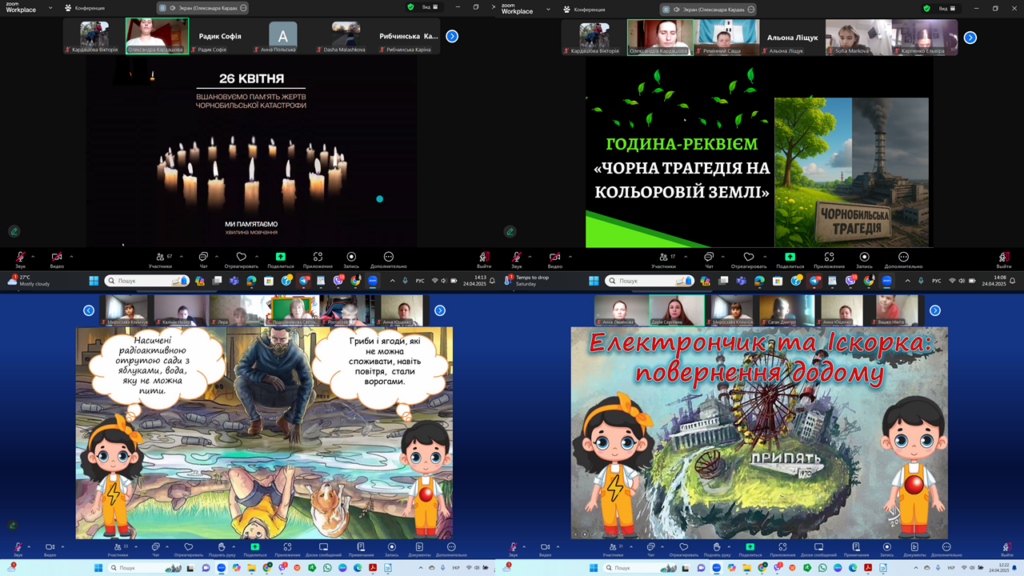Open Zoom Workplace menu in top-right window

coord(525,8)
